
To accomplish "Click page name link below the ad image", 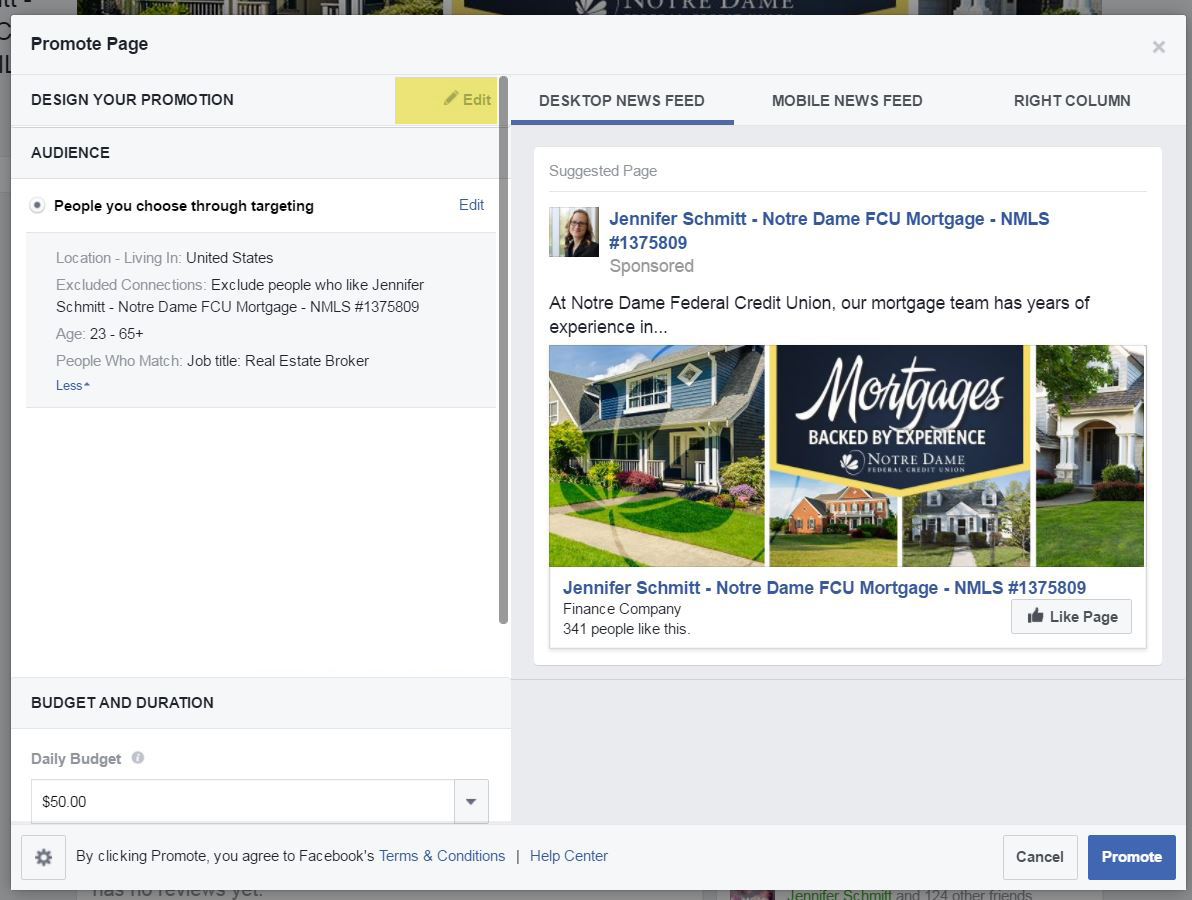I will tap(824, 588).
